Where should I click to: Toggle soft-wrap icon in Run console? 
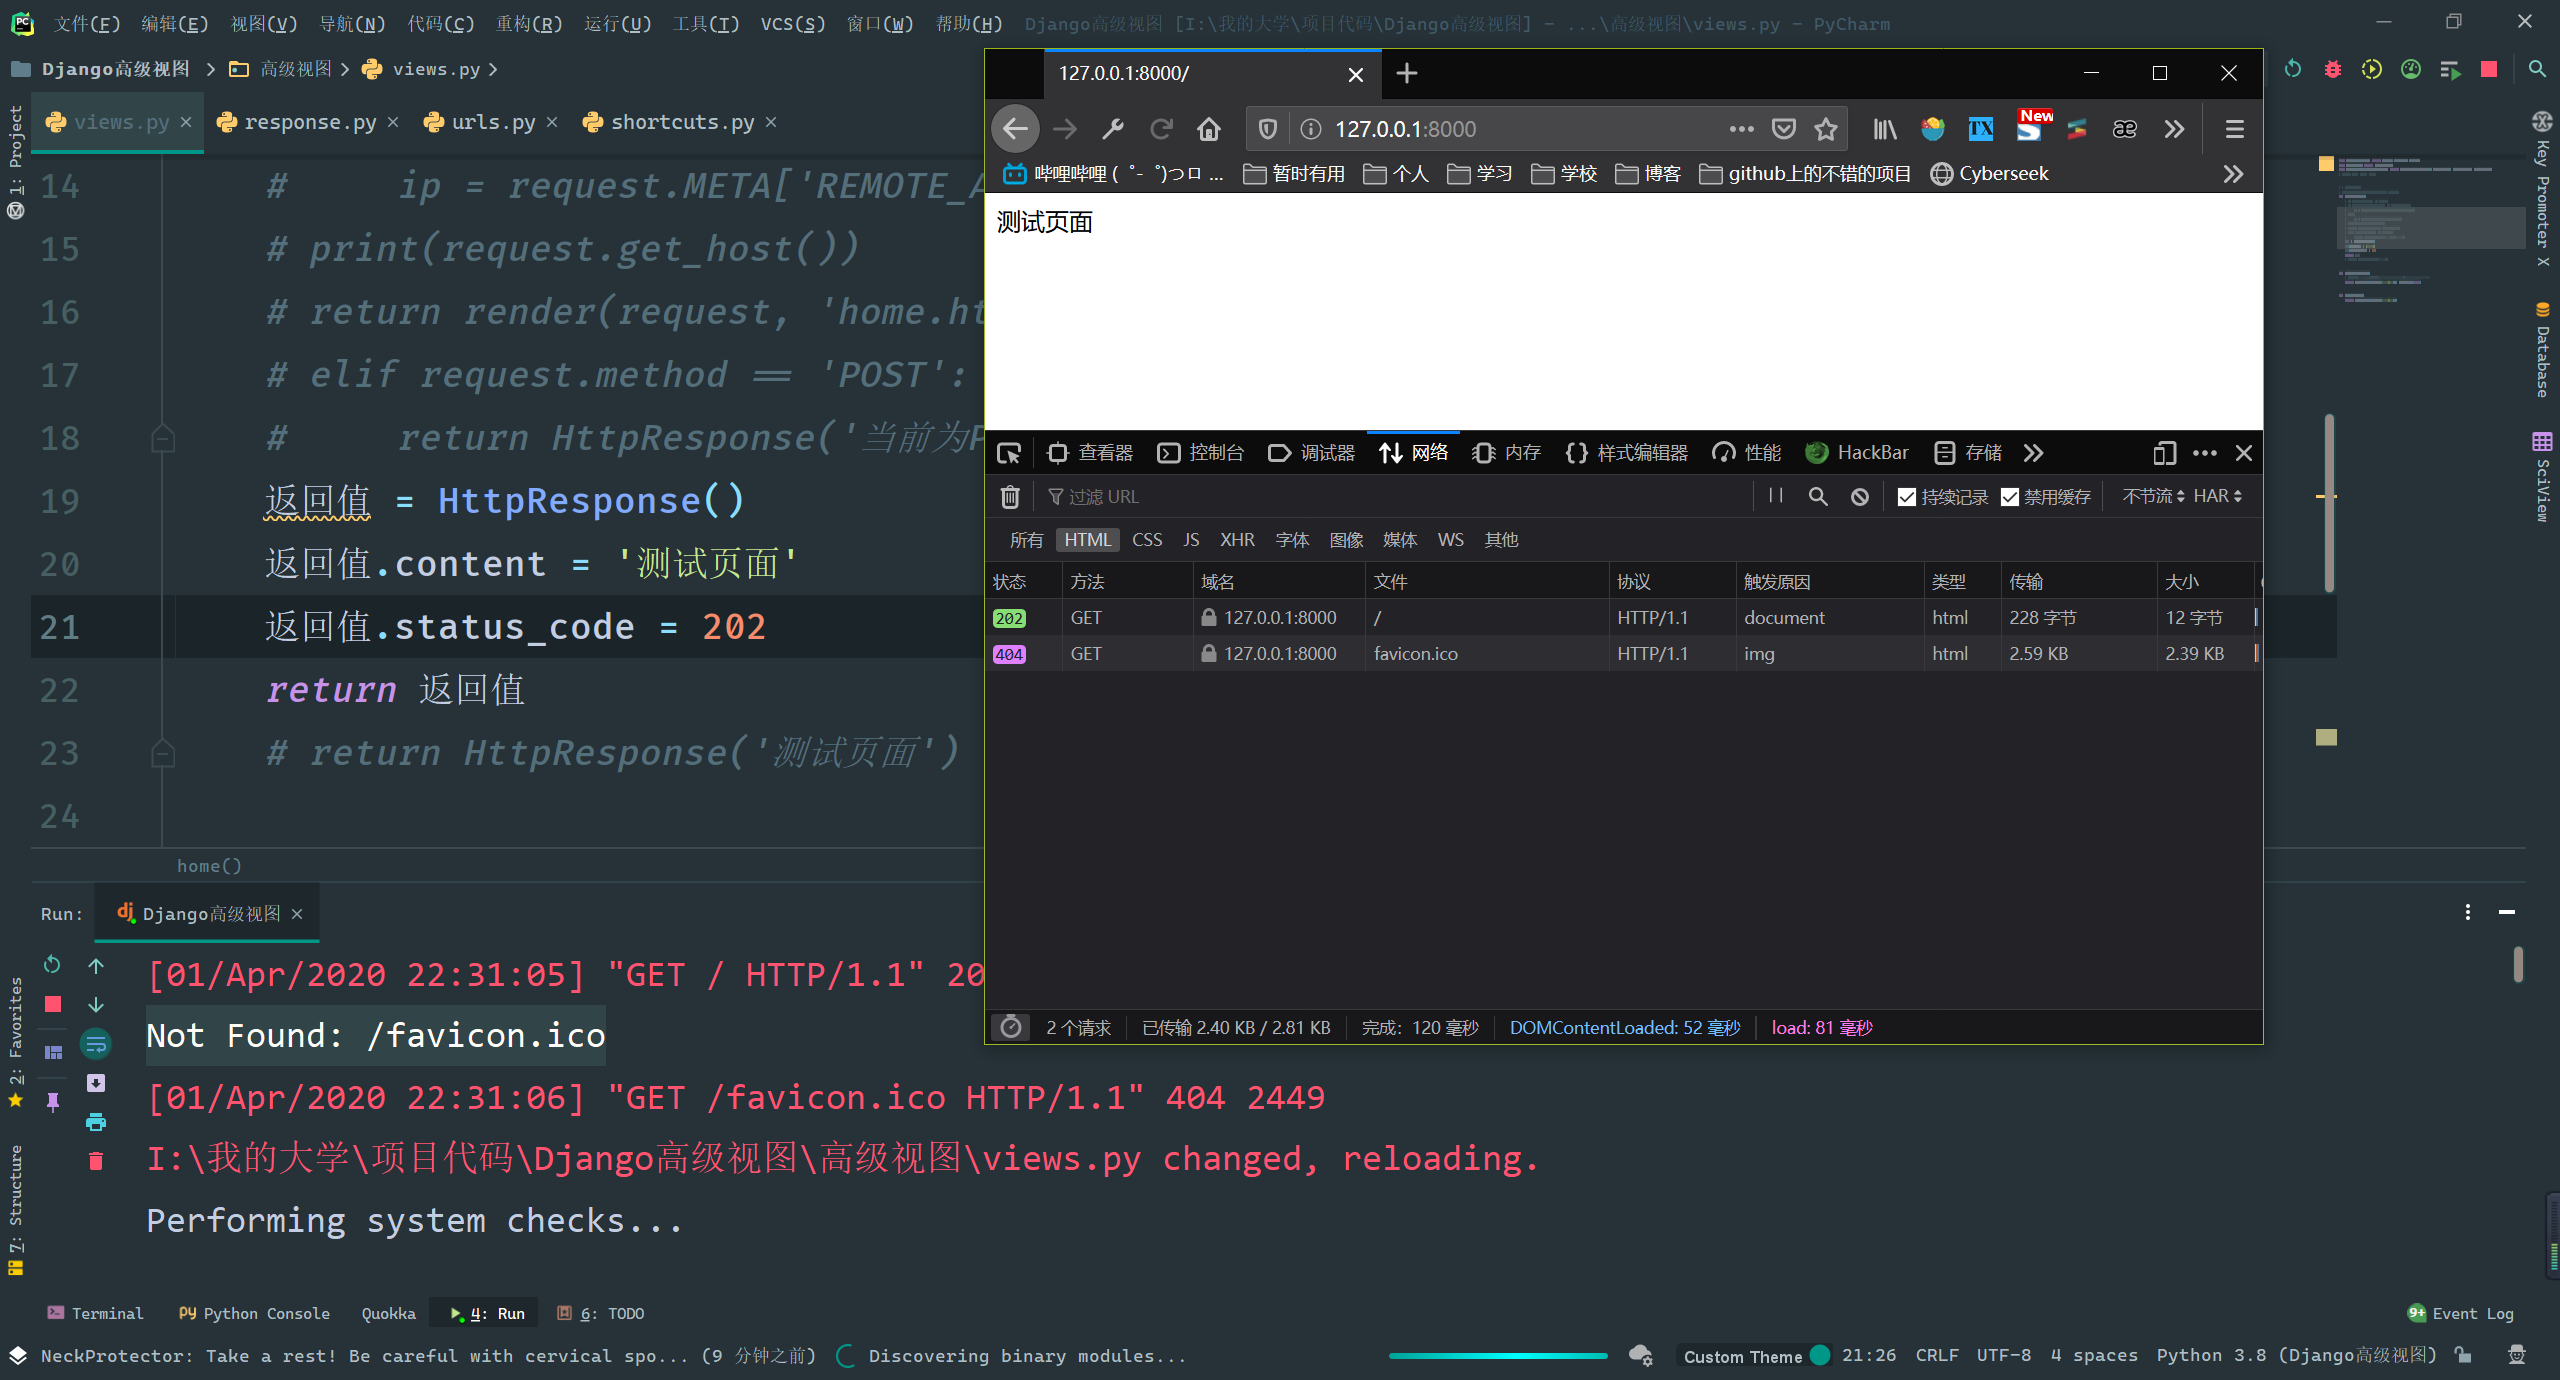pyautogui.click(x=96, y=1044)
